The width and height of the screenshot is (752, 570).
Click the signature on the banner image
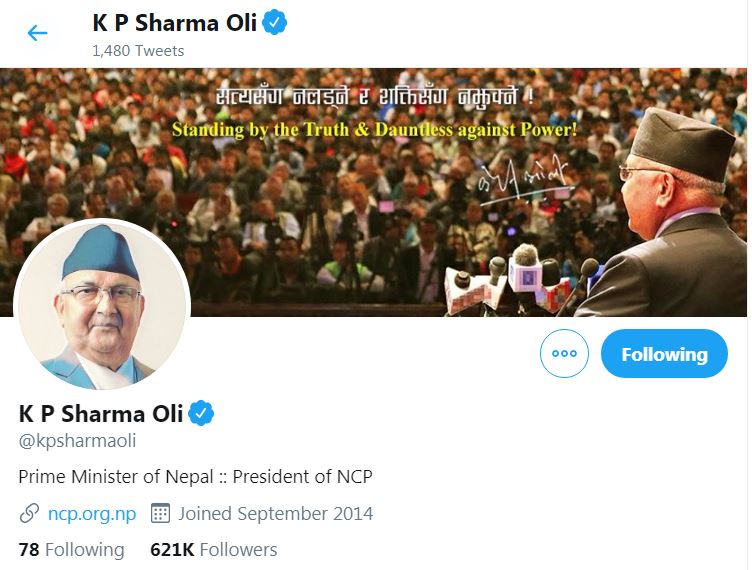coord(525,184)
